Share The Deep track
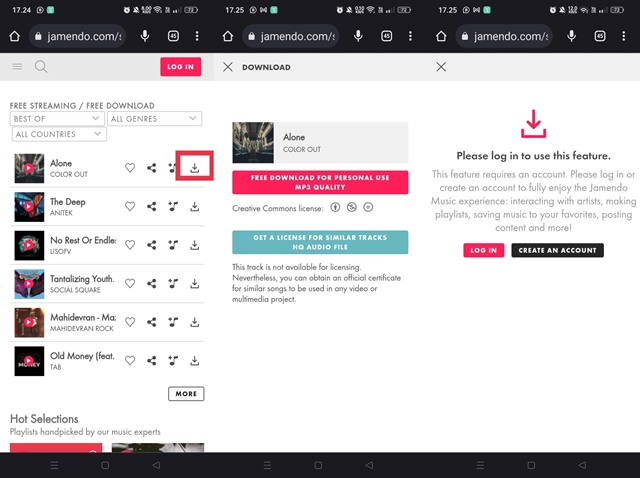The width and height of the screenshot is (640, 478). coord(151,207)
